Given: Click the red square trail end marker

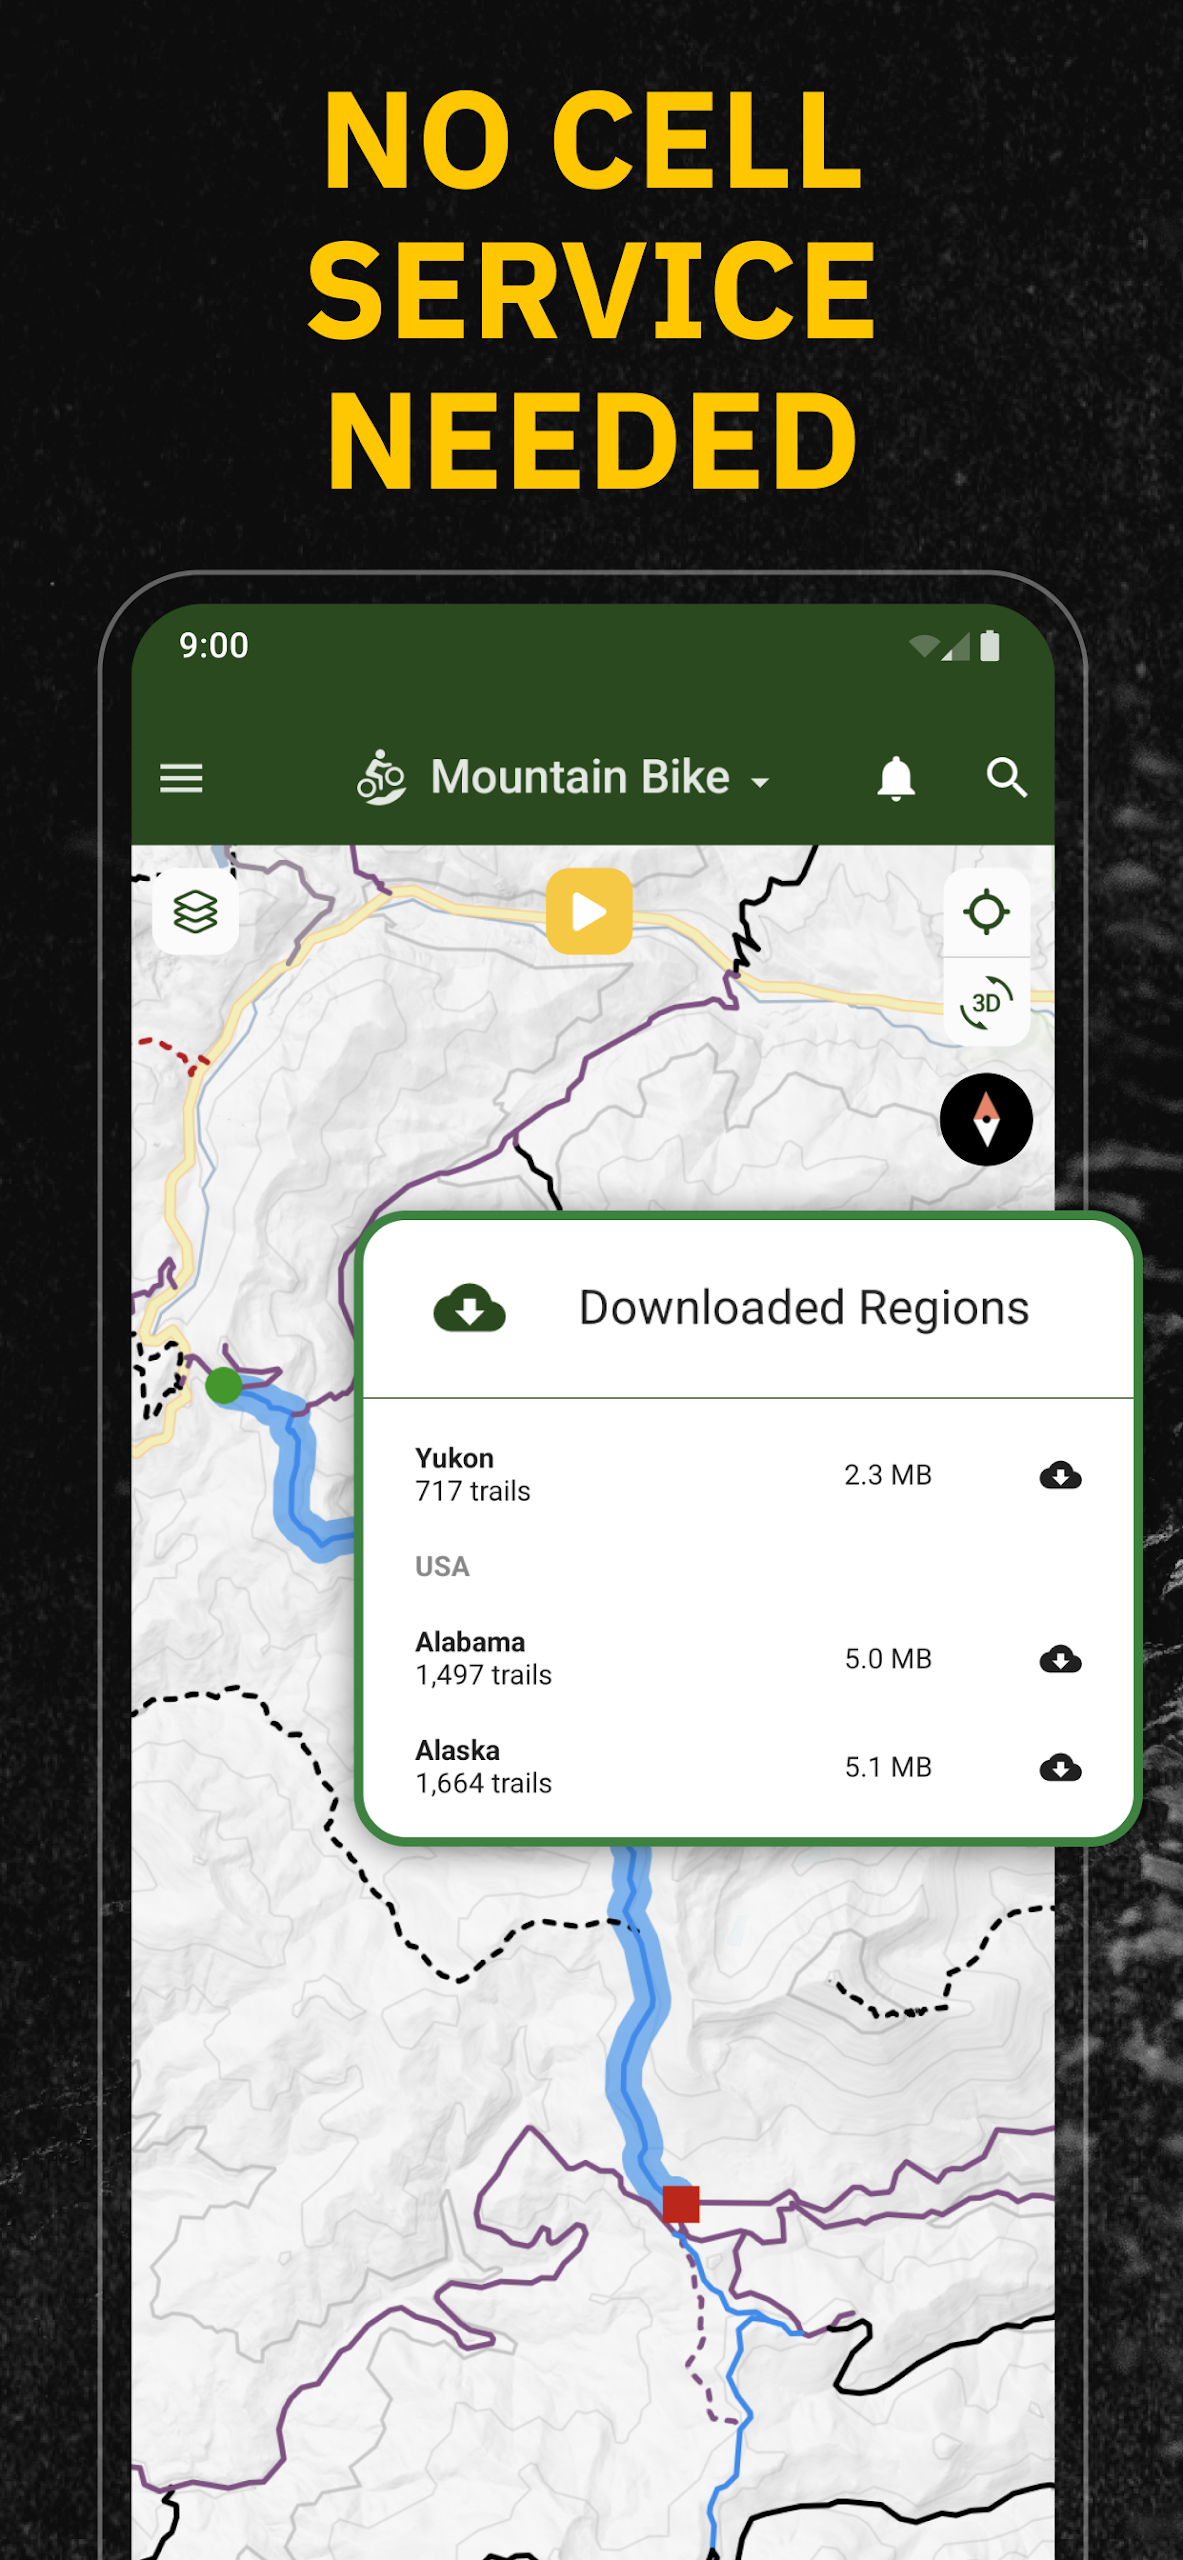Looking at the screenshot, I should (x=681, y=2204).
